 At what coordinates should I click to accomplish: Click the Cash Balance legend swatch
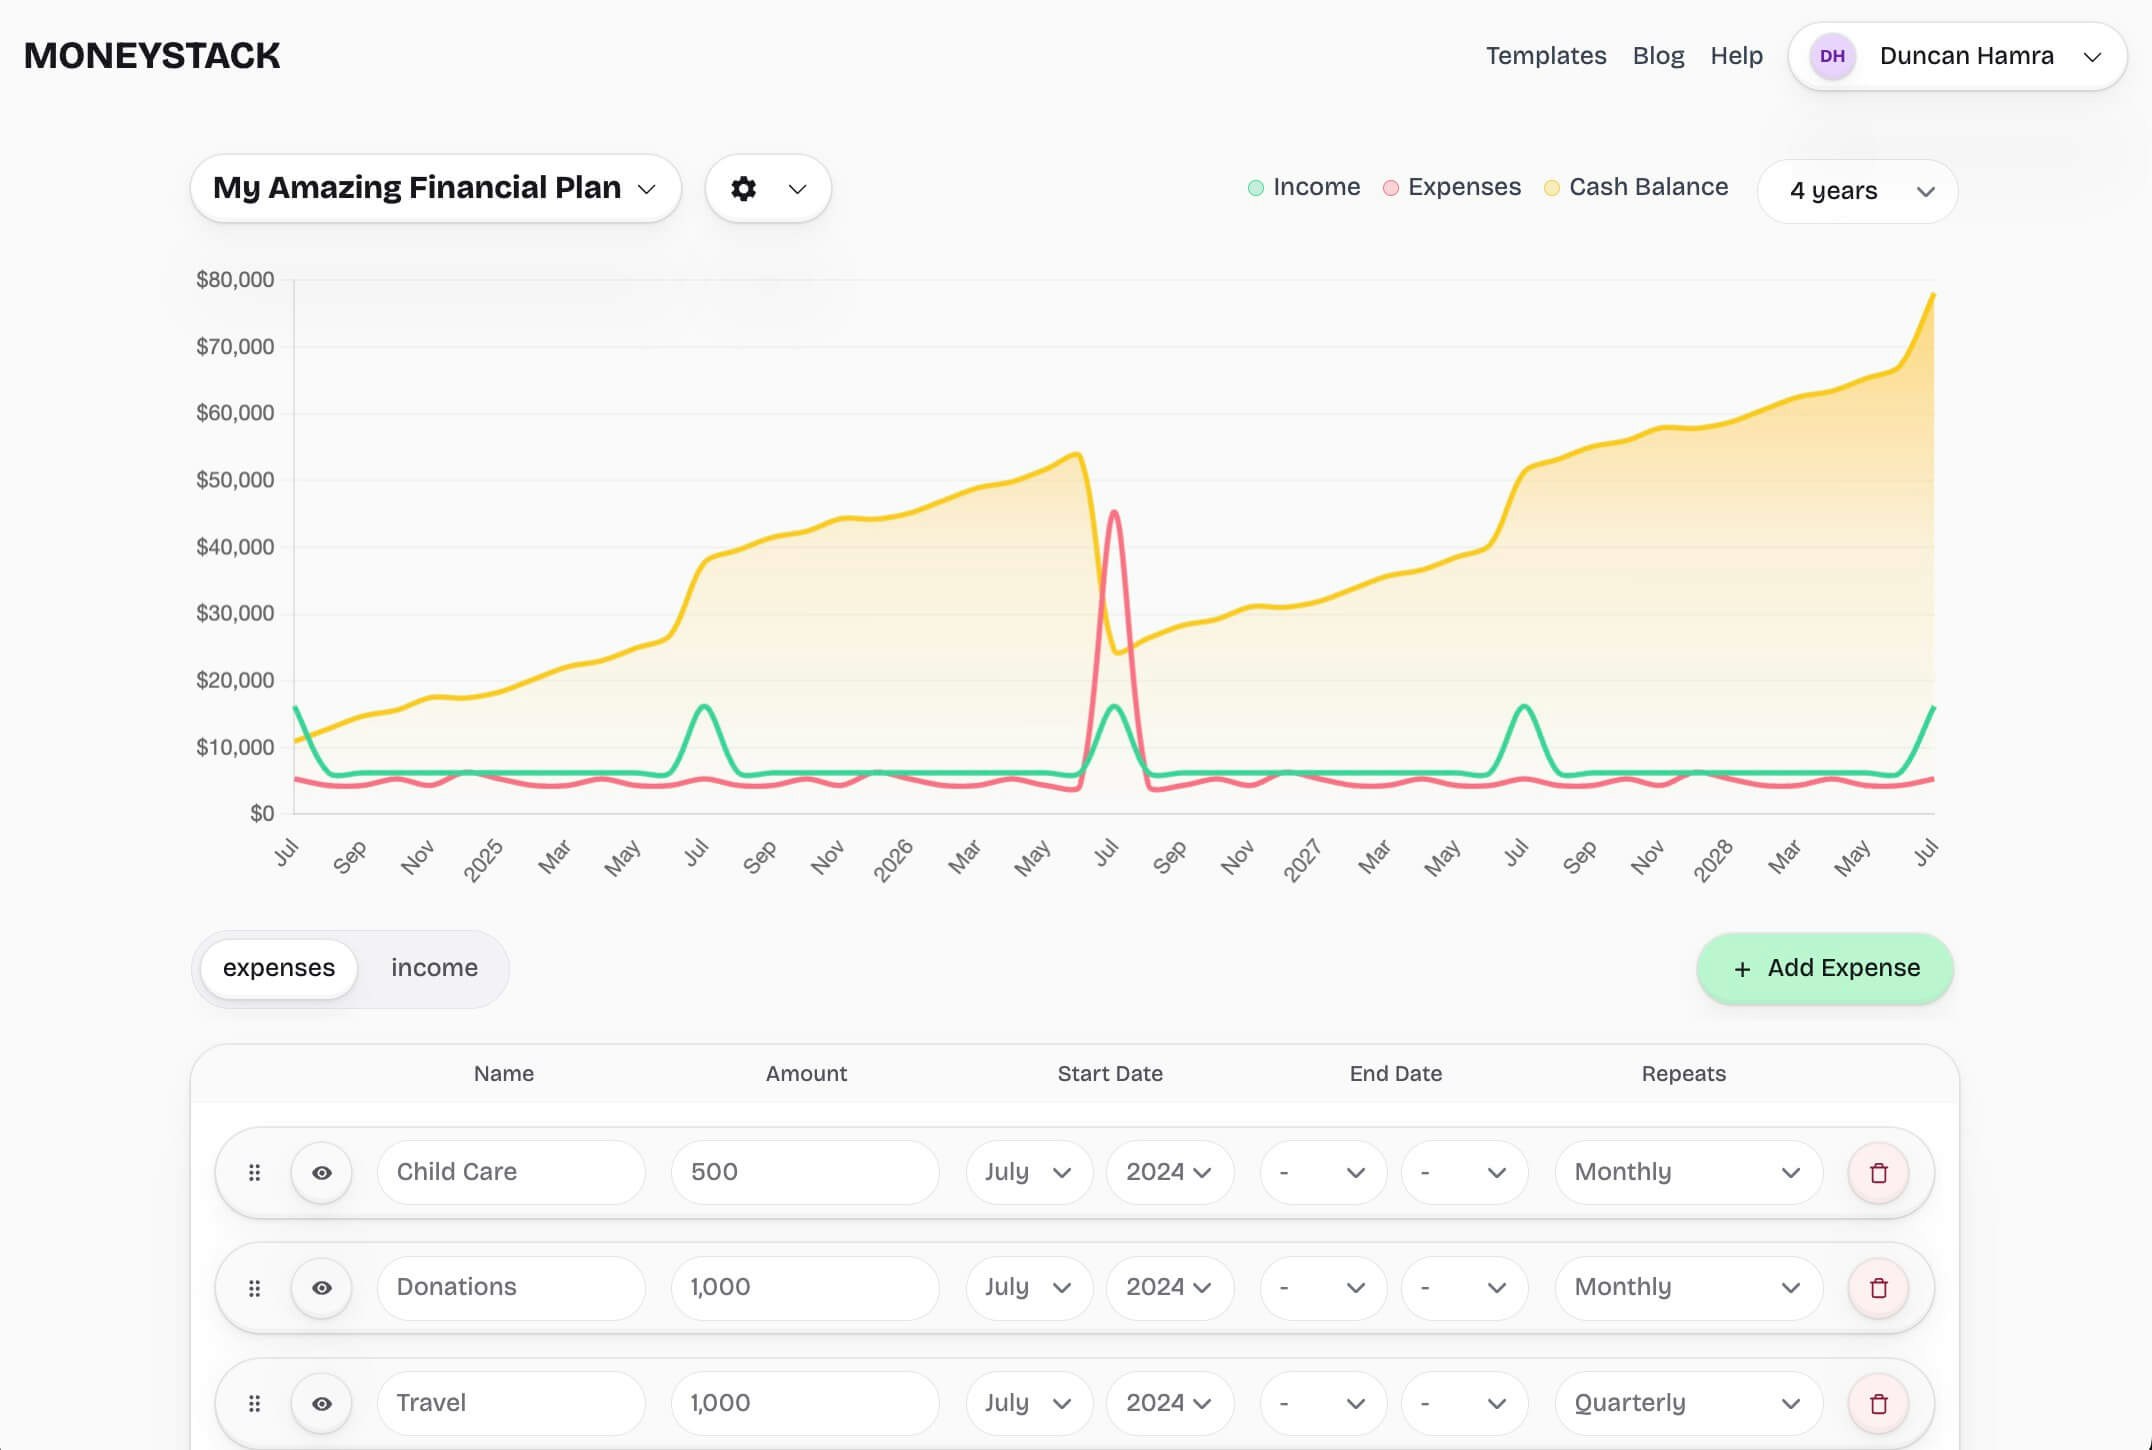pyautogui.click(x=1551, y=188)
